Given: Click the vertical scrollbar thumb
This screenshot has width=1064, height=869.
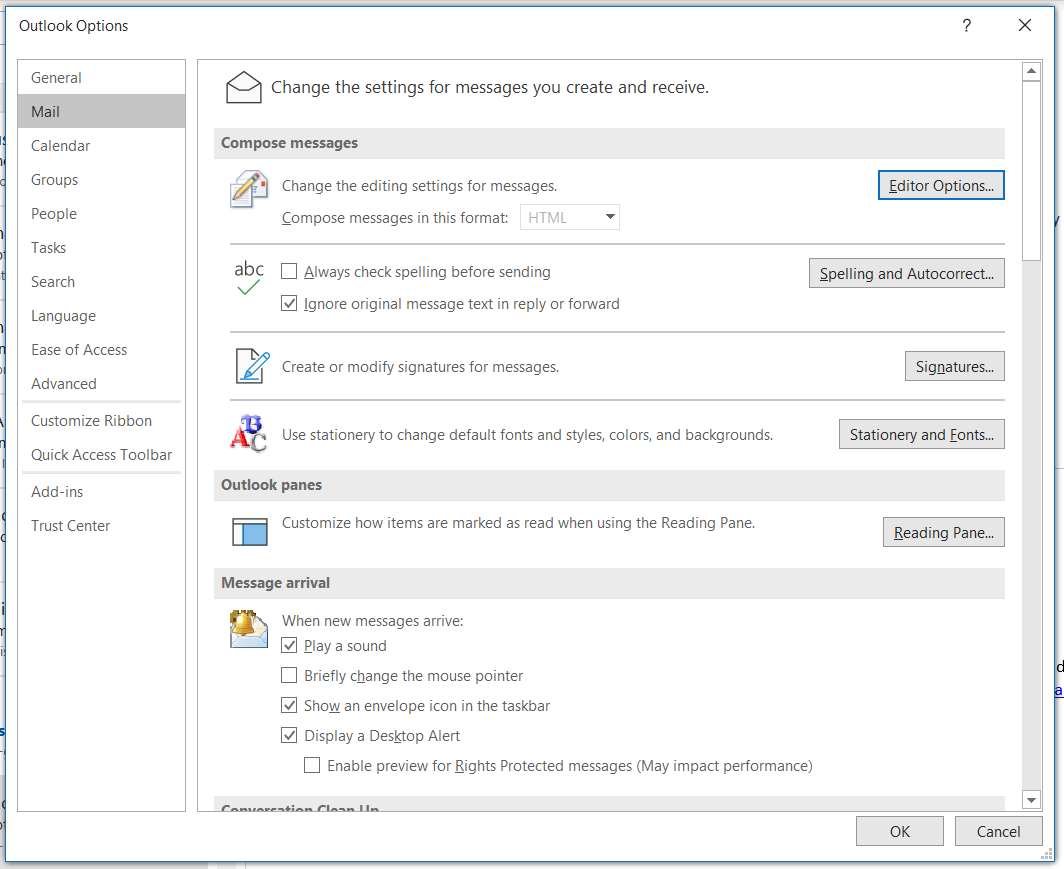Looking at the screenshot, I should coord(1031,170).
